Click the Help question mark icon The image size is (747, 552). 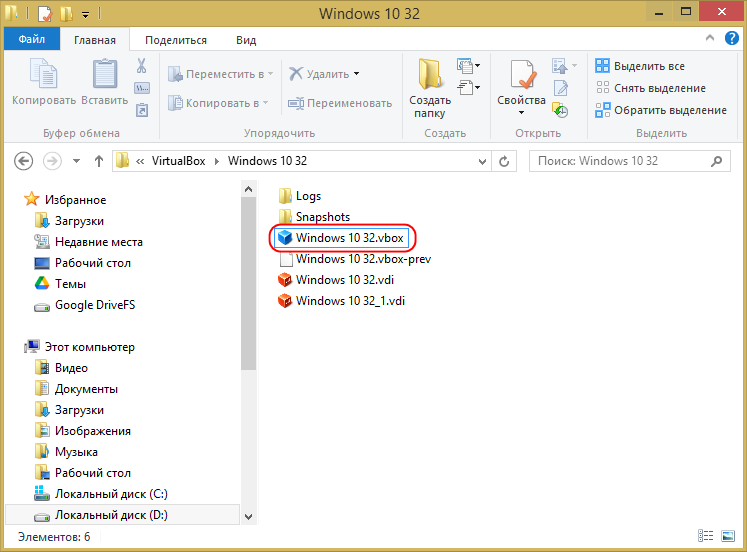pyautogui.click(x=732, y=38)
